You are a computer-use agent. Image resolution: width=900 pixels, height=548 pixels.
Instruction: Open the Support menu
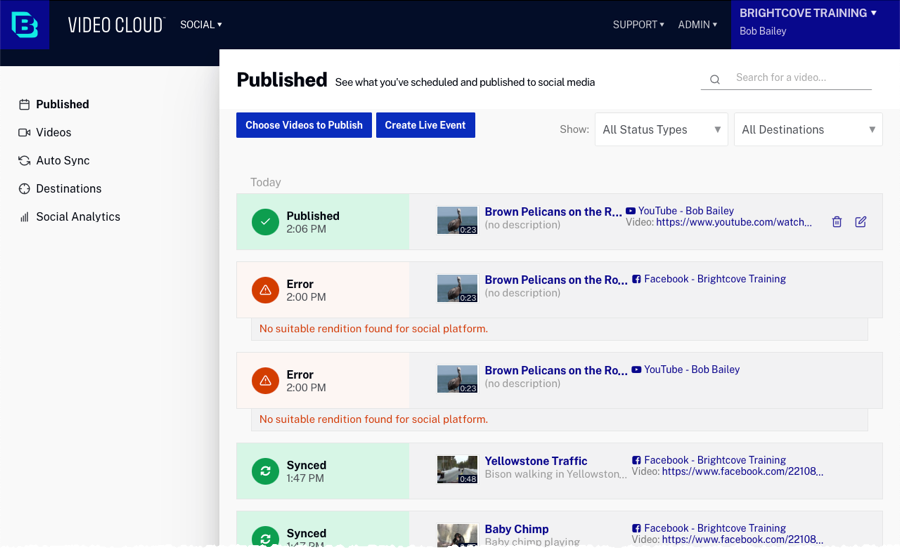[x=638, y=25]
